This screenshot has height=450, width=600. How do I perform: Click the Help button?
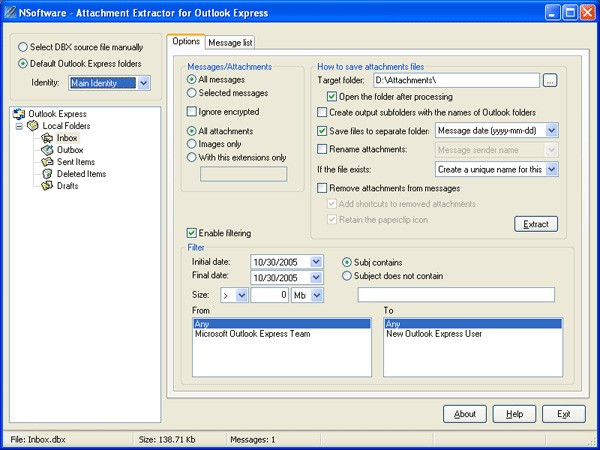tap(514, 414)
